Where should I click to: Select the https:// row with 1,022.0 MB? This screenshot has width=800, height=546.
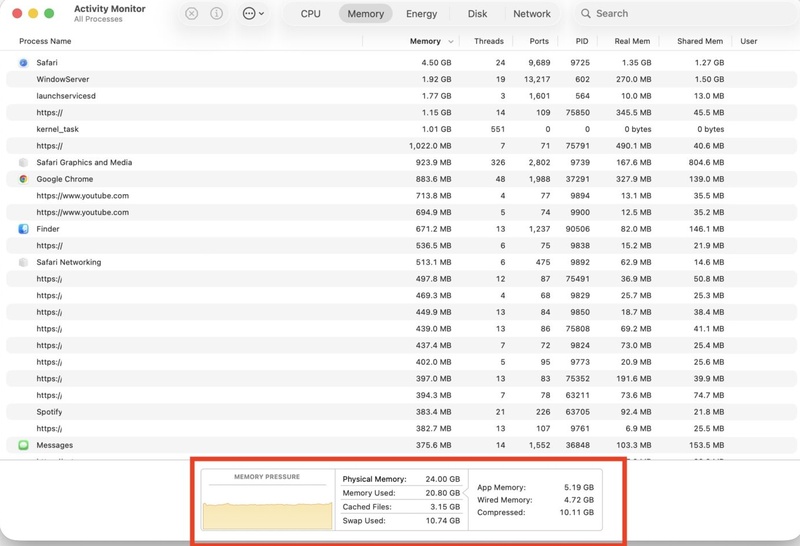401,146
